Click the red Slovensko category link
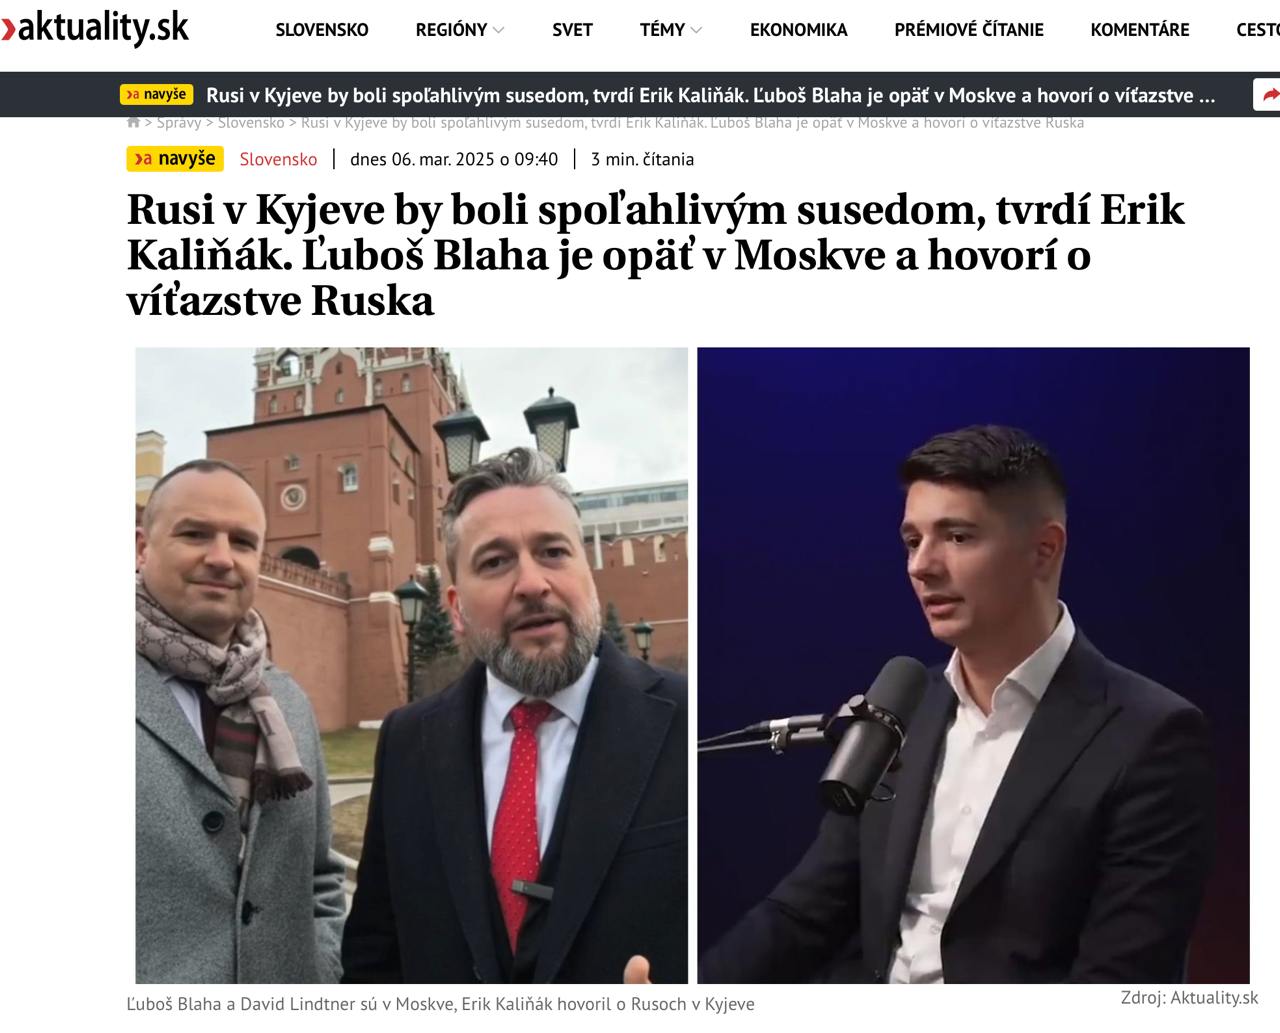Viewport: 1280px width, 1033px height. click(278, 159)
